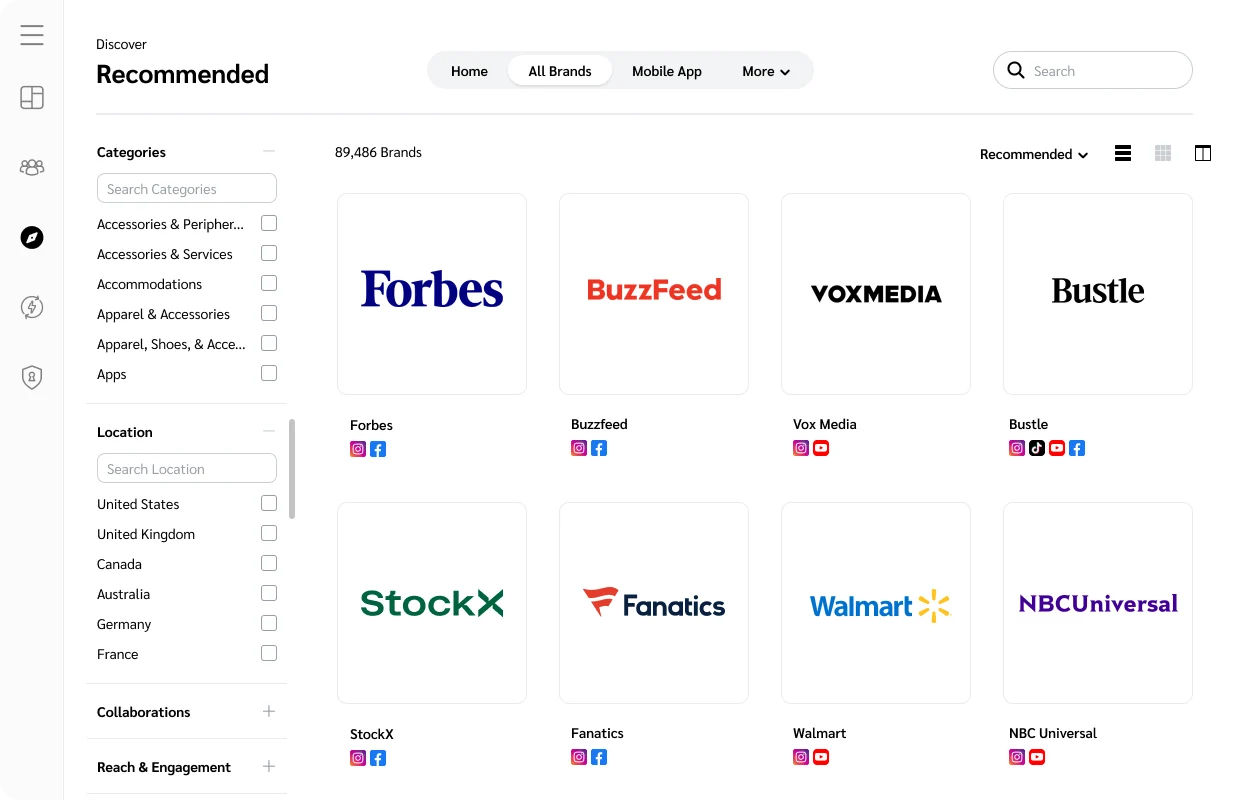Click the lightning sync icon in sidebar
Screen dimensions: 1250x800
click(x=31, y=307)
